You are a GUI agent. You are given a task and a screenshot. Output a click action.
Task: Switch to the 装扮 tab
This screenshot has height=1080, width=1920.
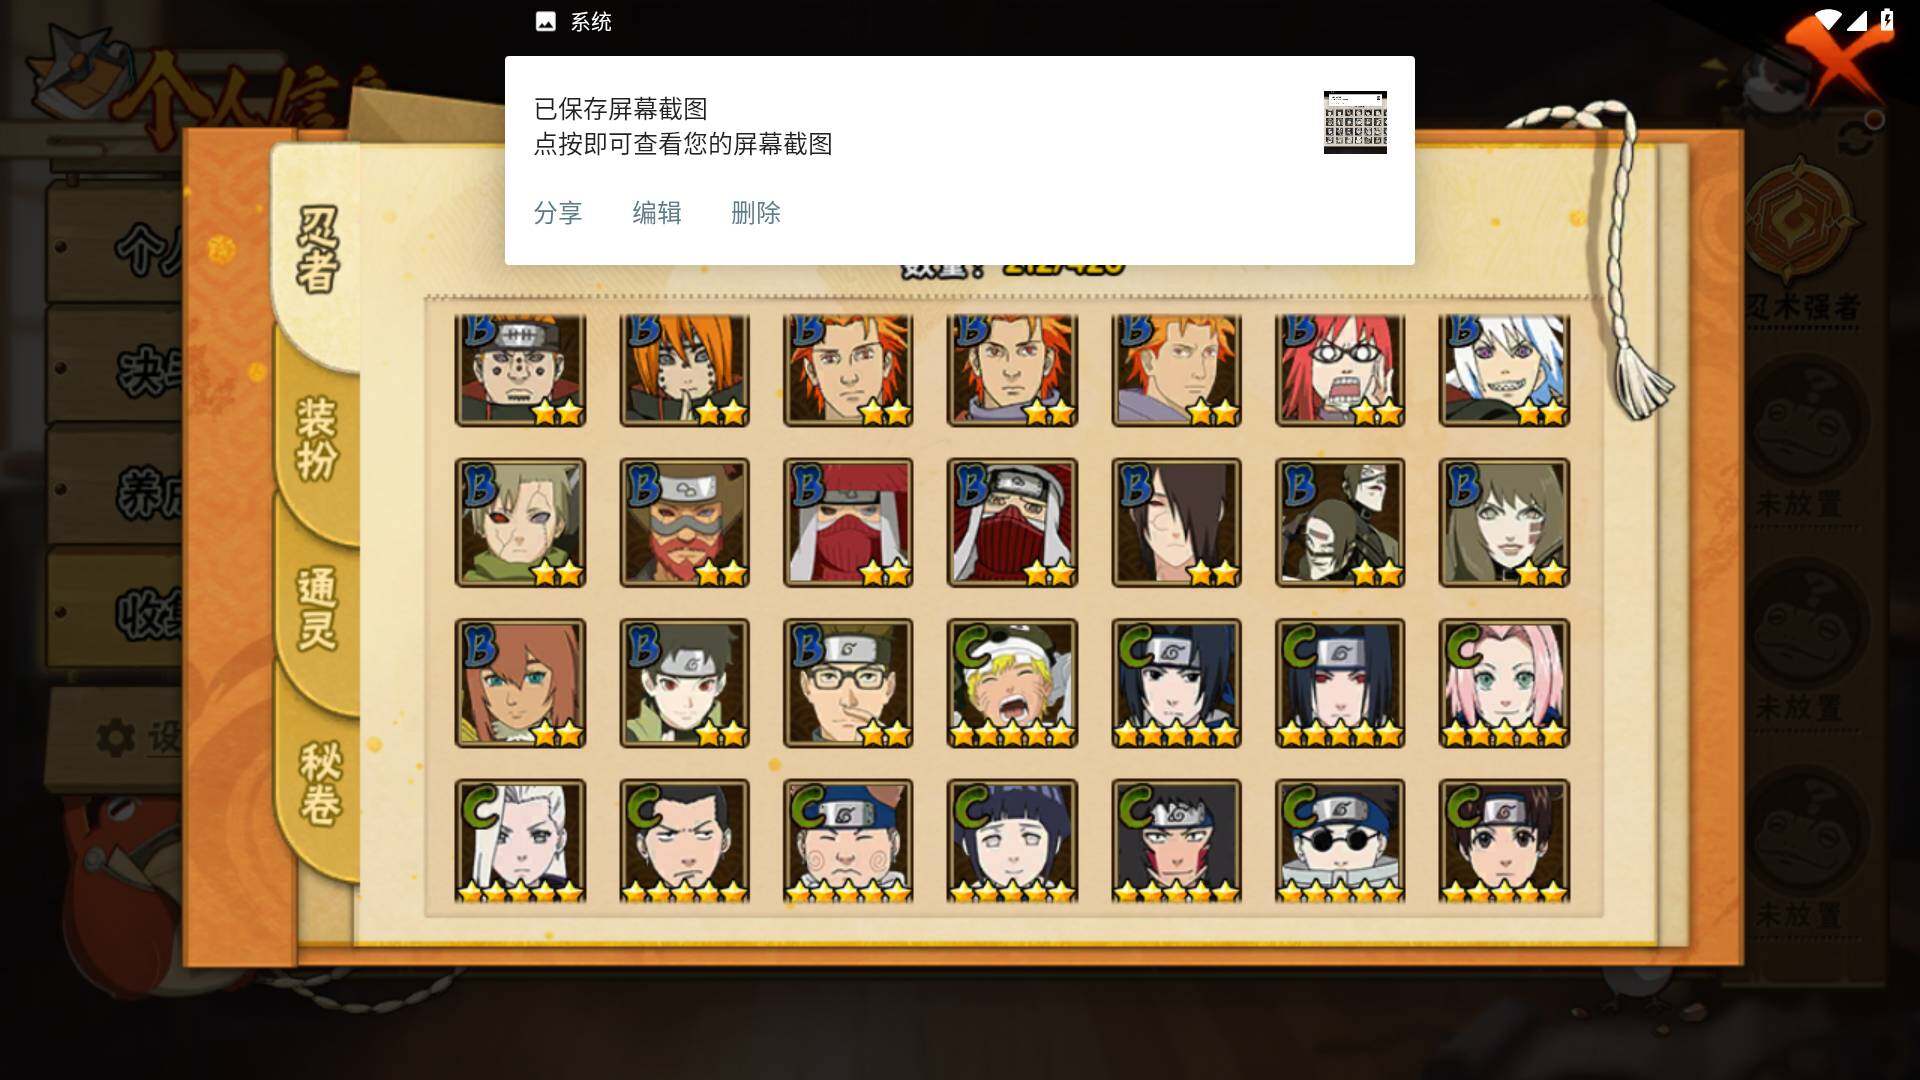(x=317, y=438)
